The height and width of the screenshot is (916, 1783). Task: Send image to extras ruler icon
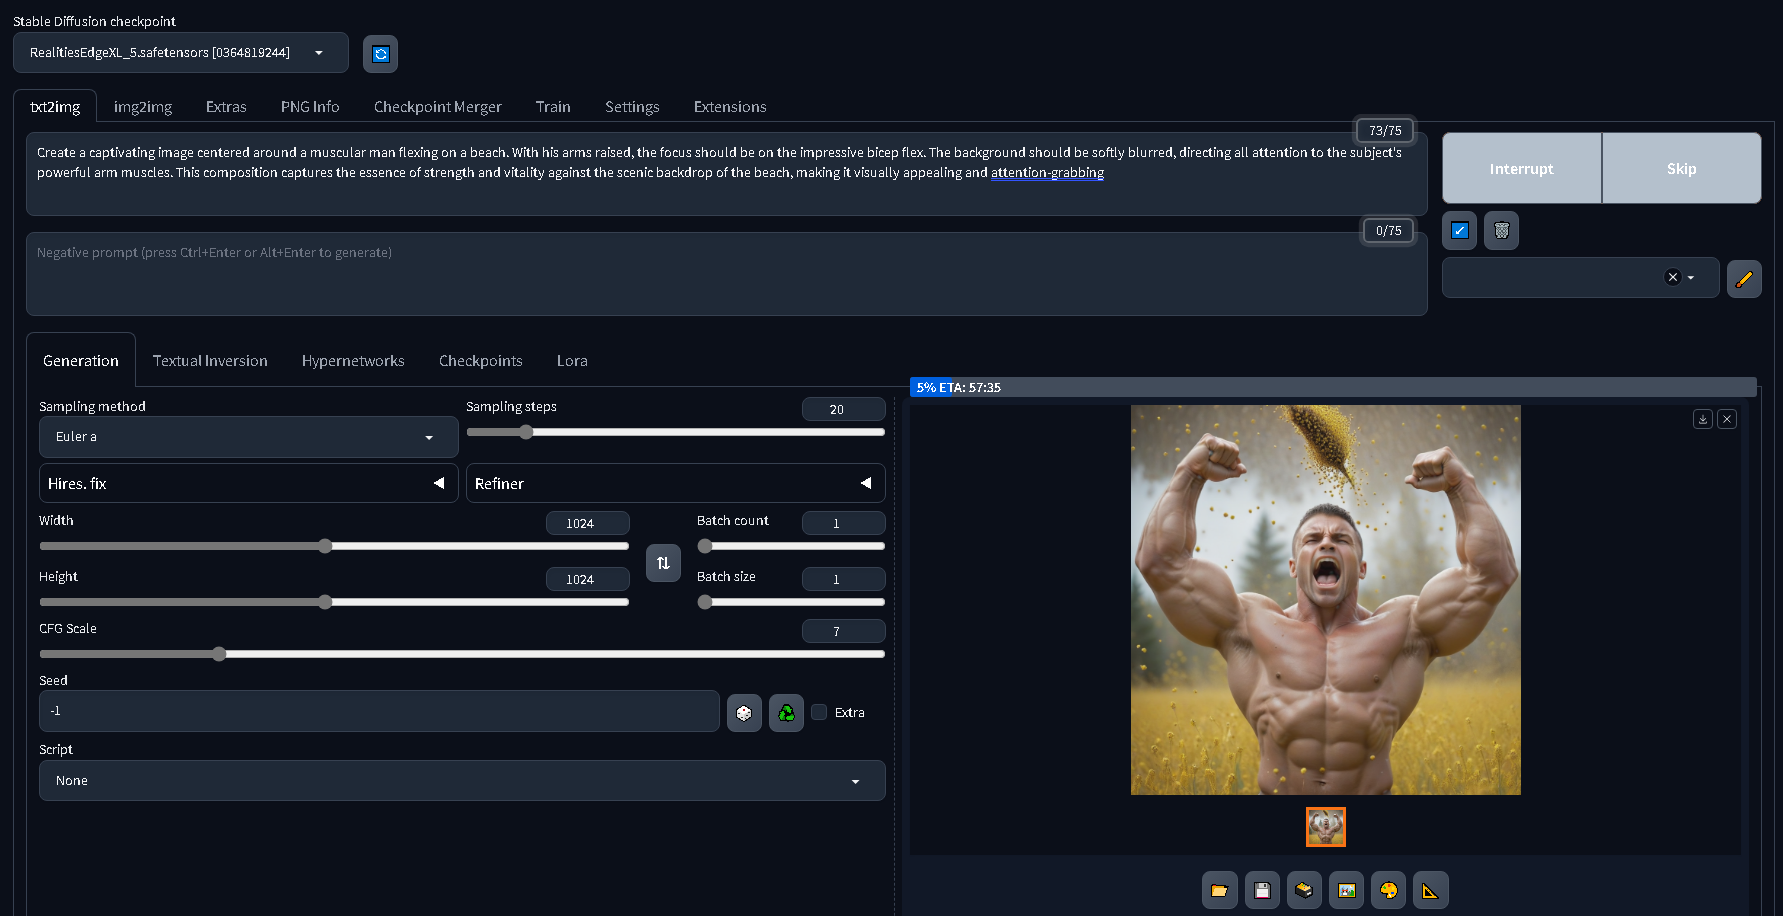[1431, 890]
